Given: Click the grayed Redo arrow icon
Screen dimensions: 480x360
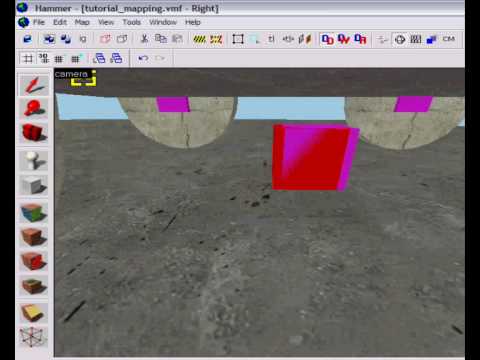Looking at the screenshot, I should point(160,59).
